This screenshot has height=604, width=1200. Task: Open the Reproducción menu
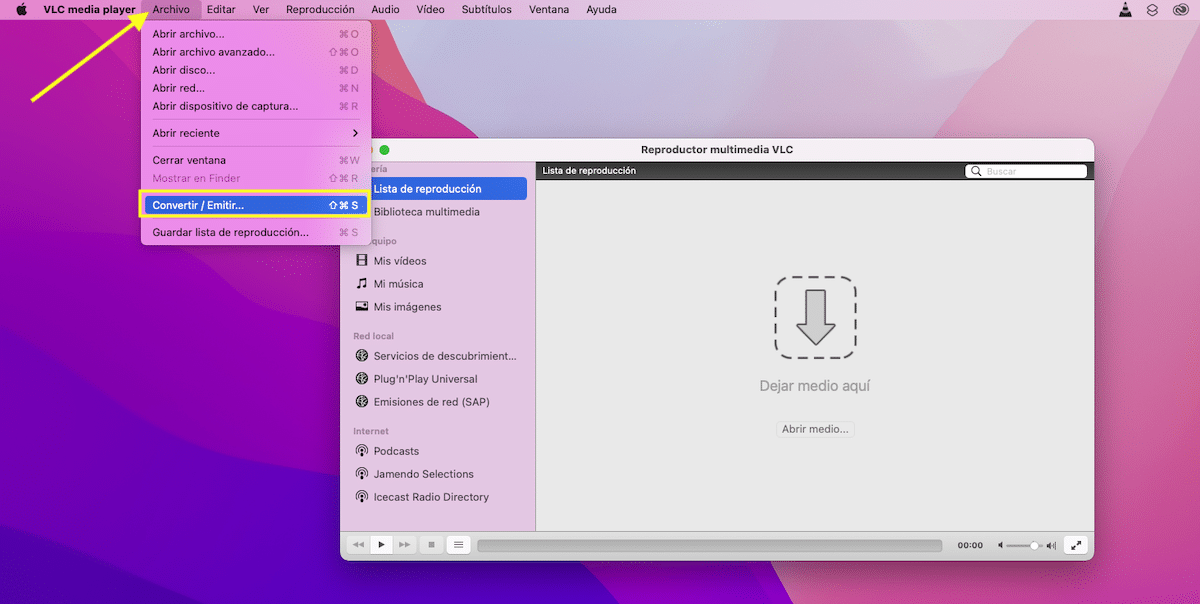320,10
